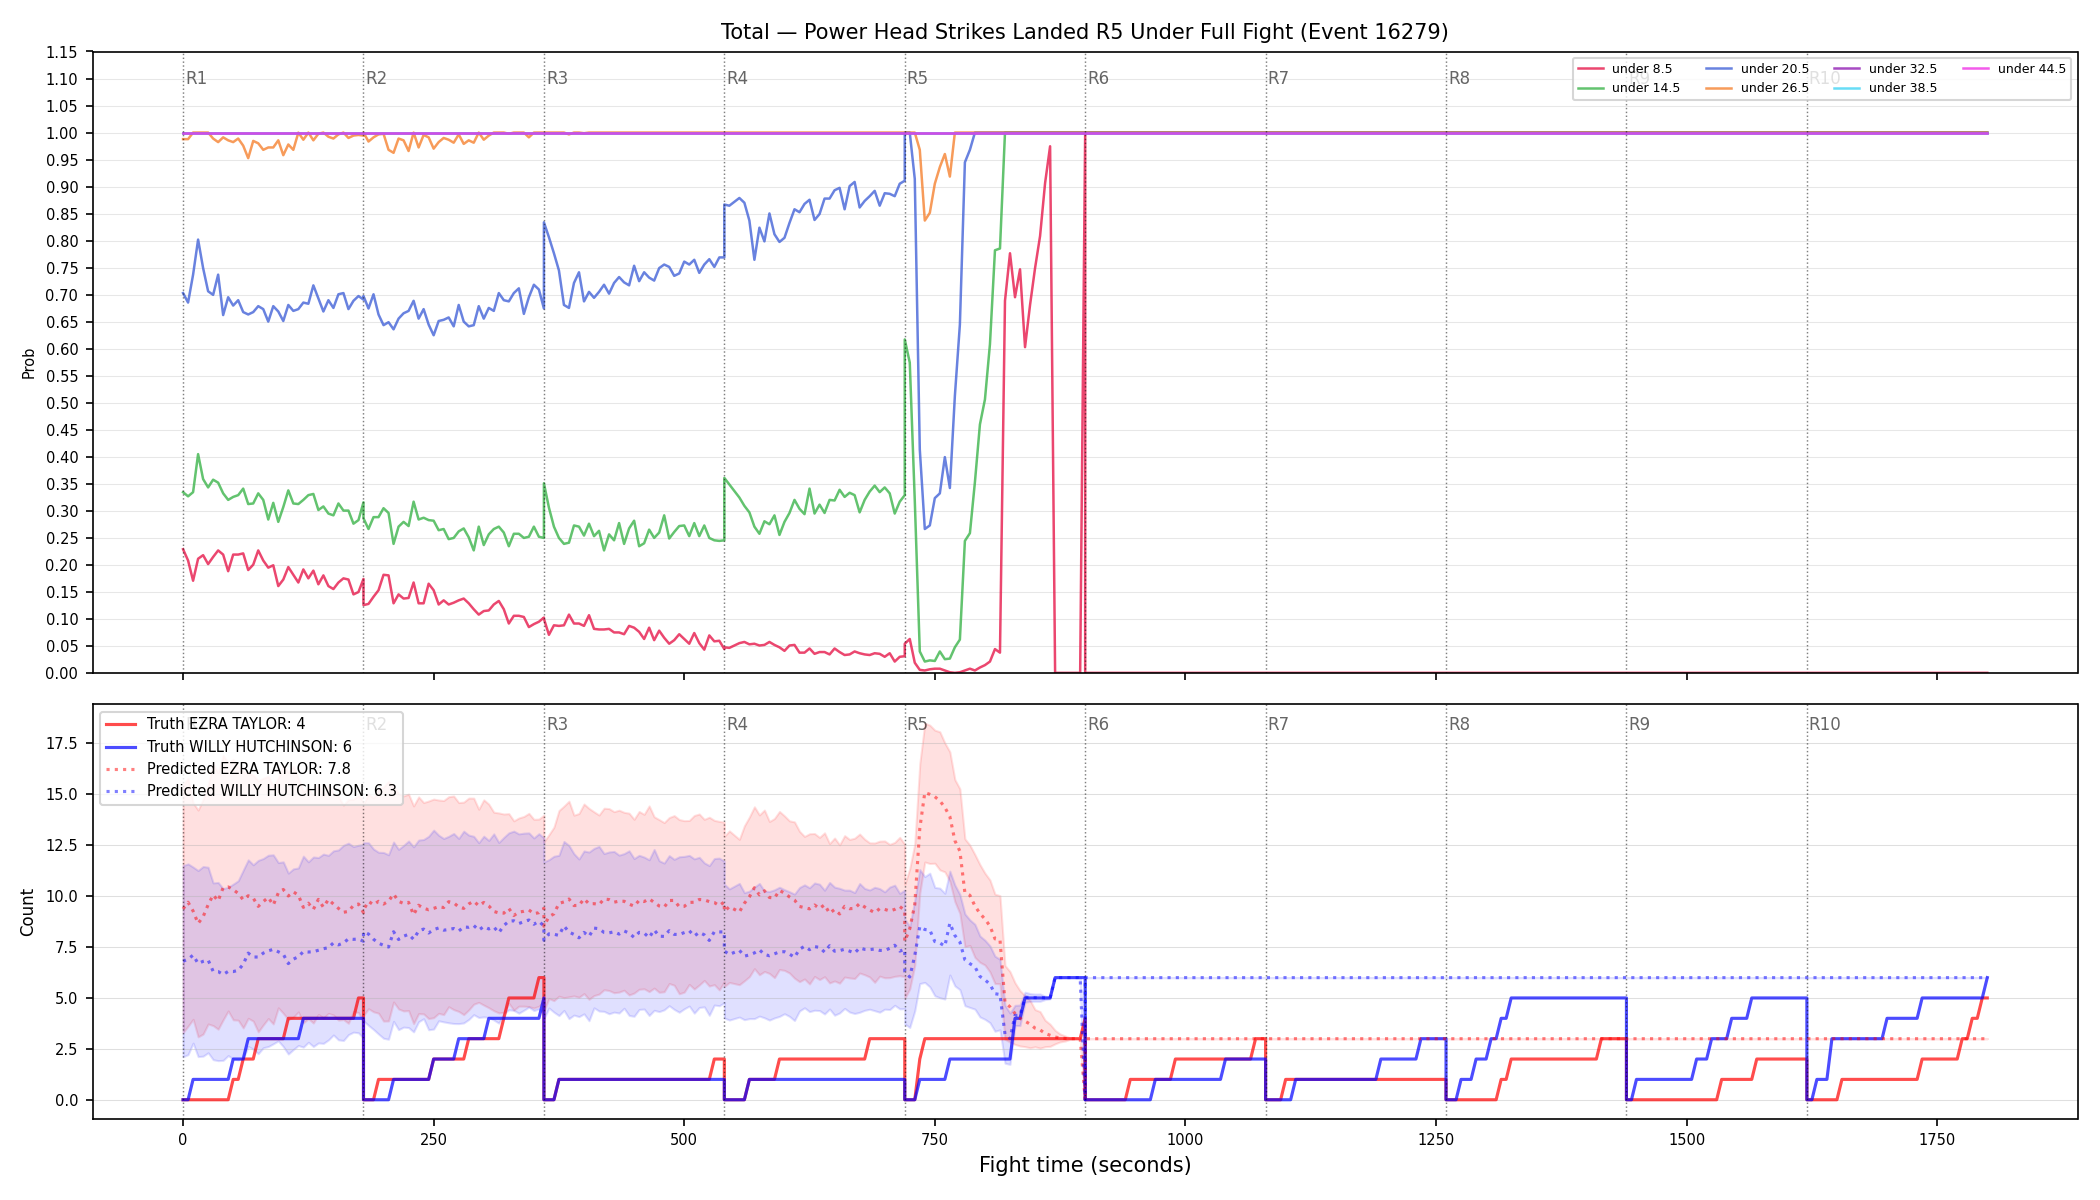Click the R8 round marker in the probability chart
Image resolution: width=2100 pixels, height=1200 pixels.
pos(1459,78)
